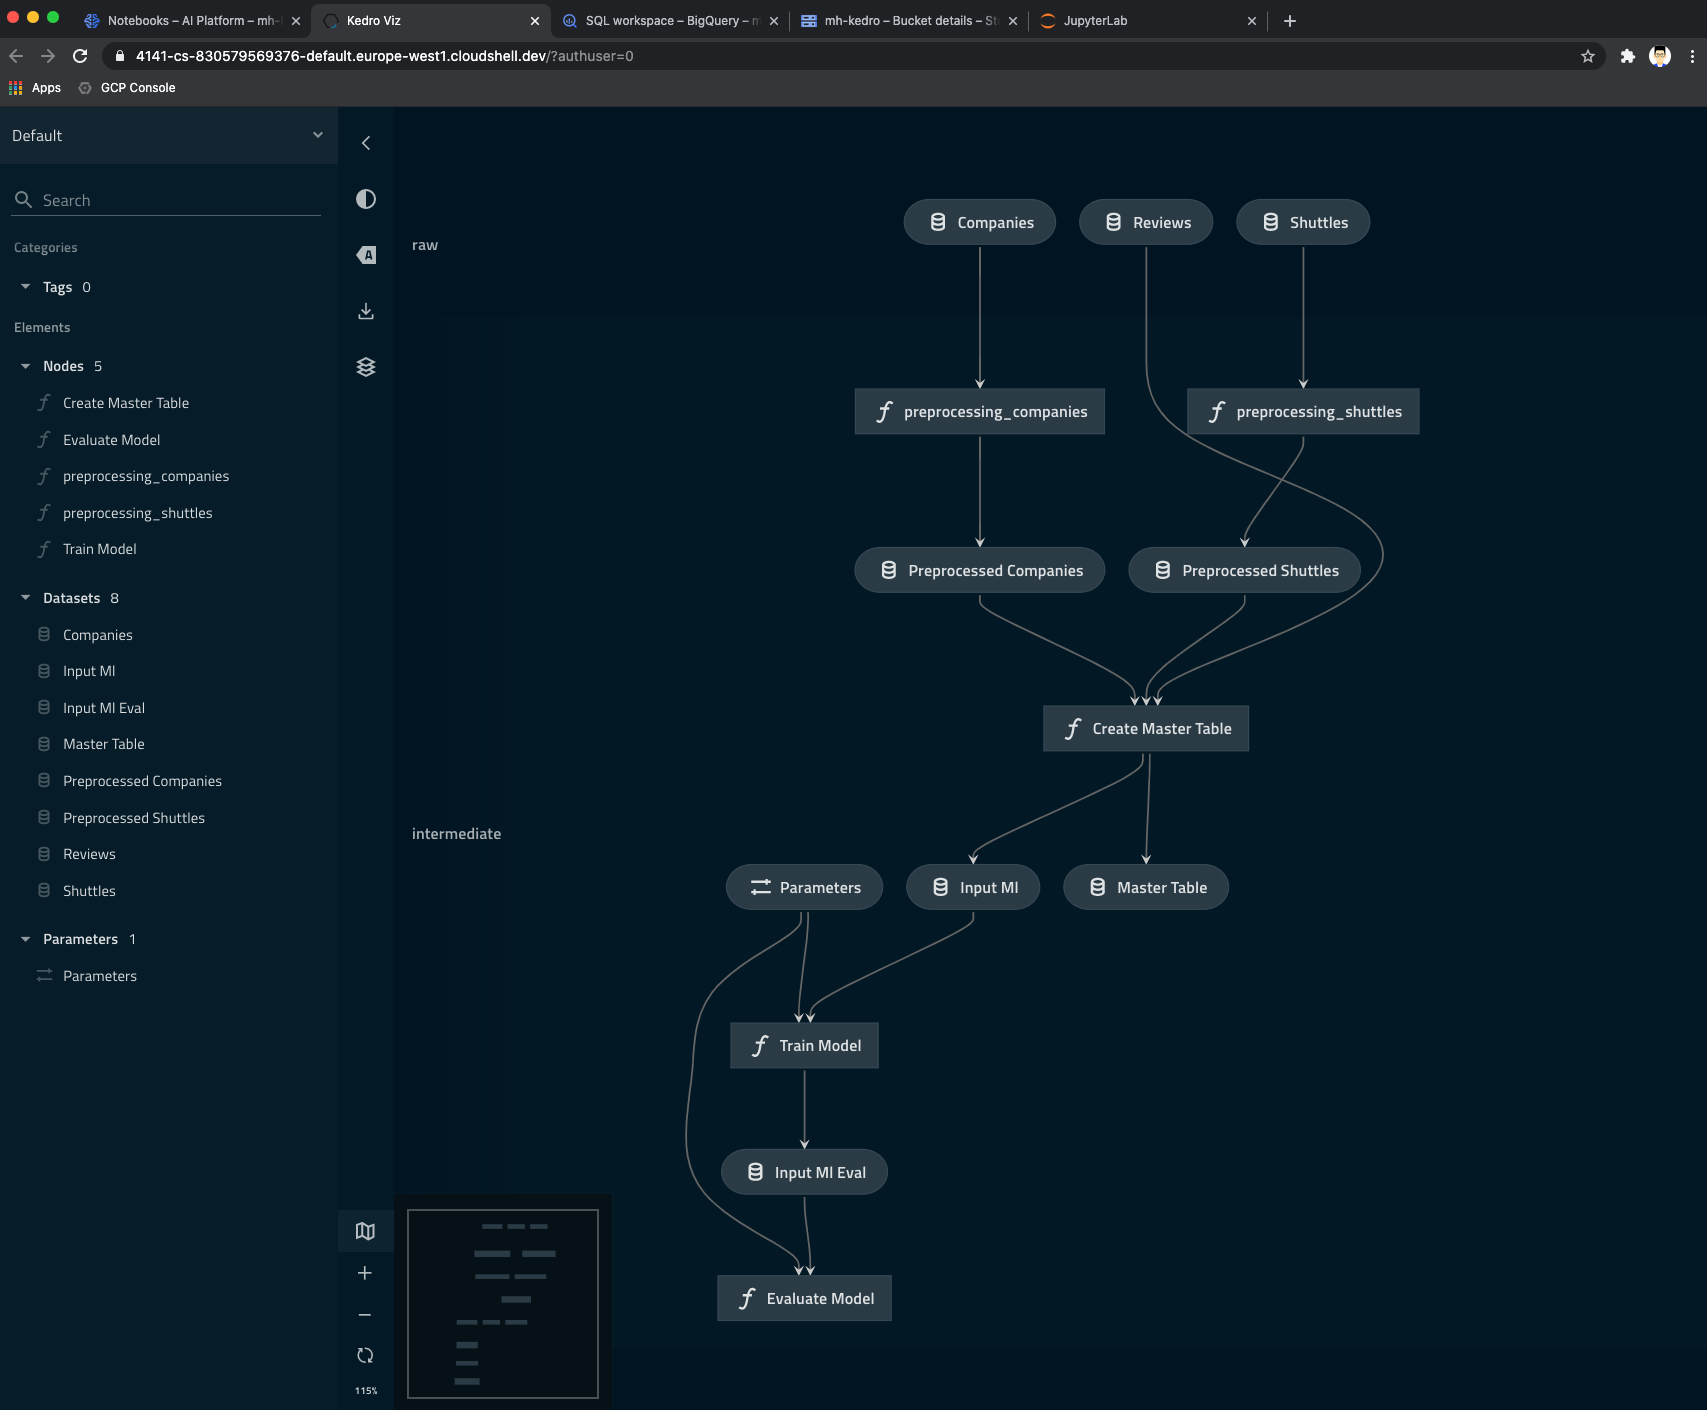Image resolution: width=1707 pixels, height=1410 pixels.
Task: Toggle the minimap icon
Action: [365, 1231]
